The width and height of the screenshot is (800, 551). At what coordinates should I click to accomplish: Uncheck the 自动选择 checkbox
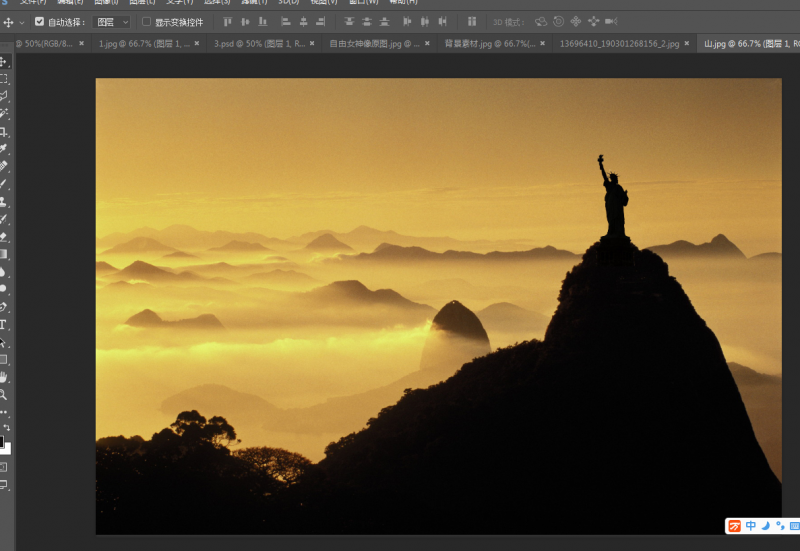point(39,21)
